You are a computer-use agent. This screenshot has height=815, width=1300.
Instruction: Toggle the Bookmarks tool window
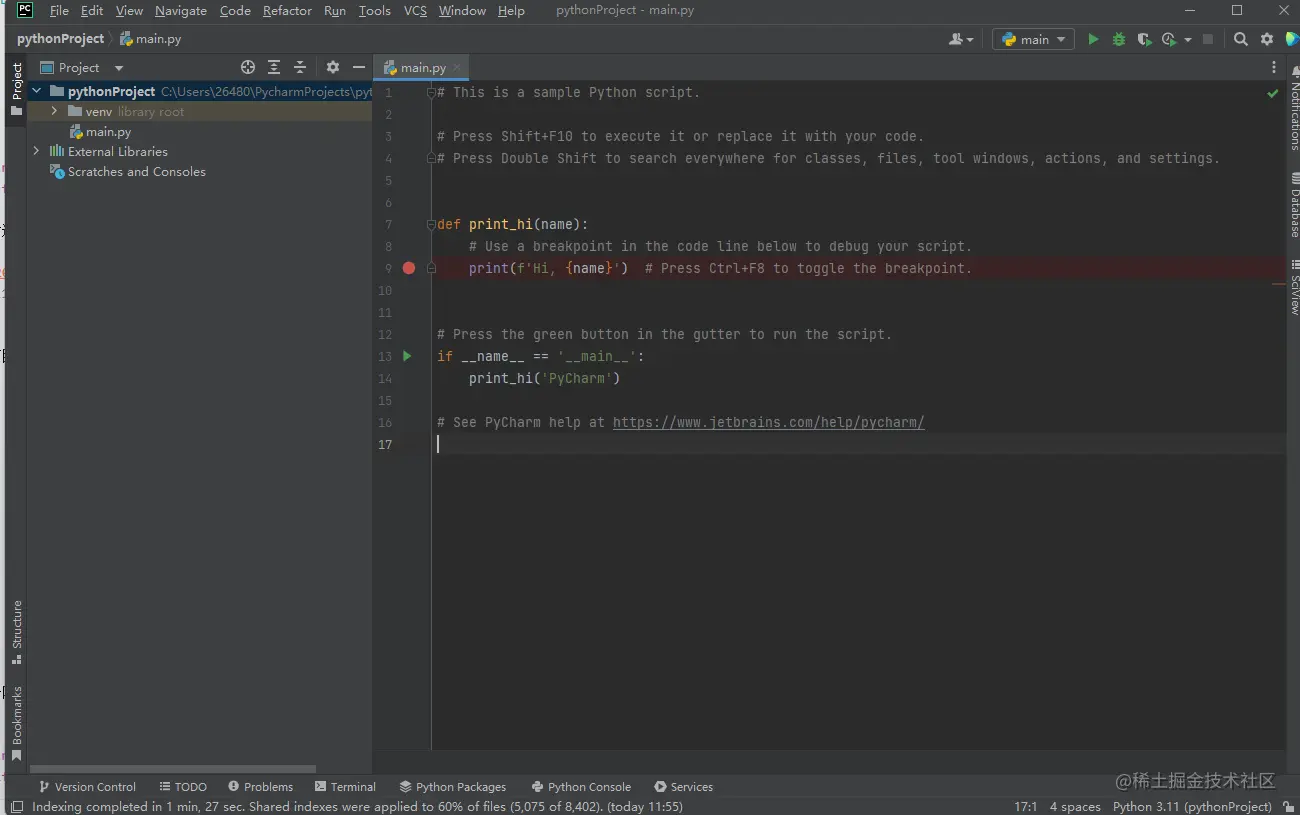click(x=16, y=722)
